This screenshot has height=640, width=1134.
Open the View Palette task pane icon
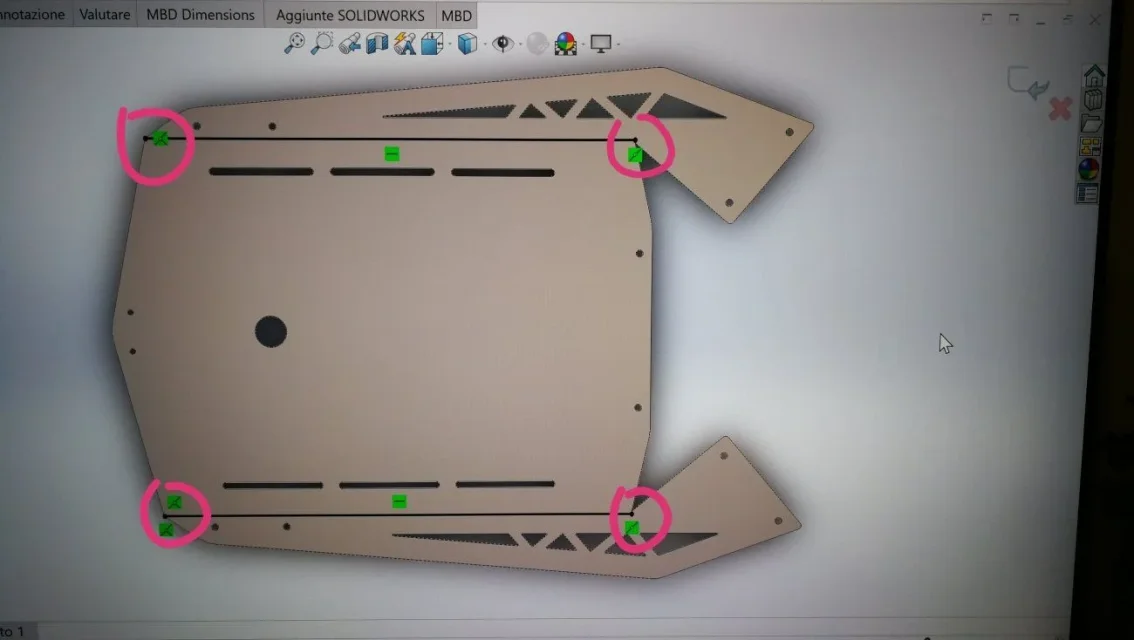pos(1089,146)
